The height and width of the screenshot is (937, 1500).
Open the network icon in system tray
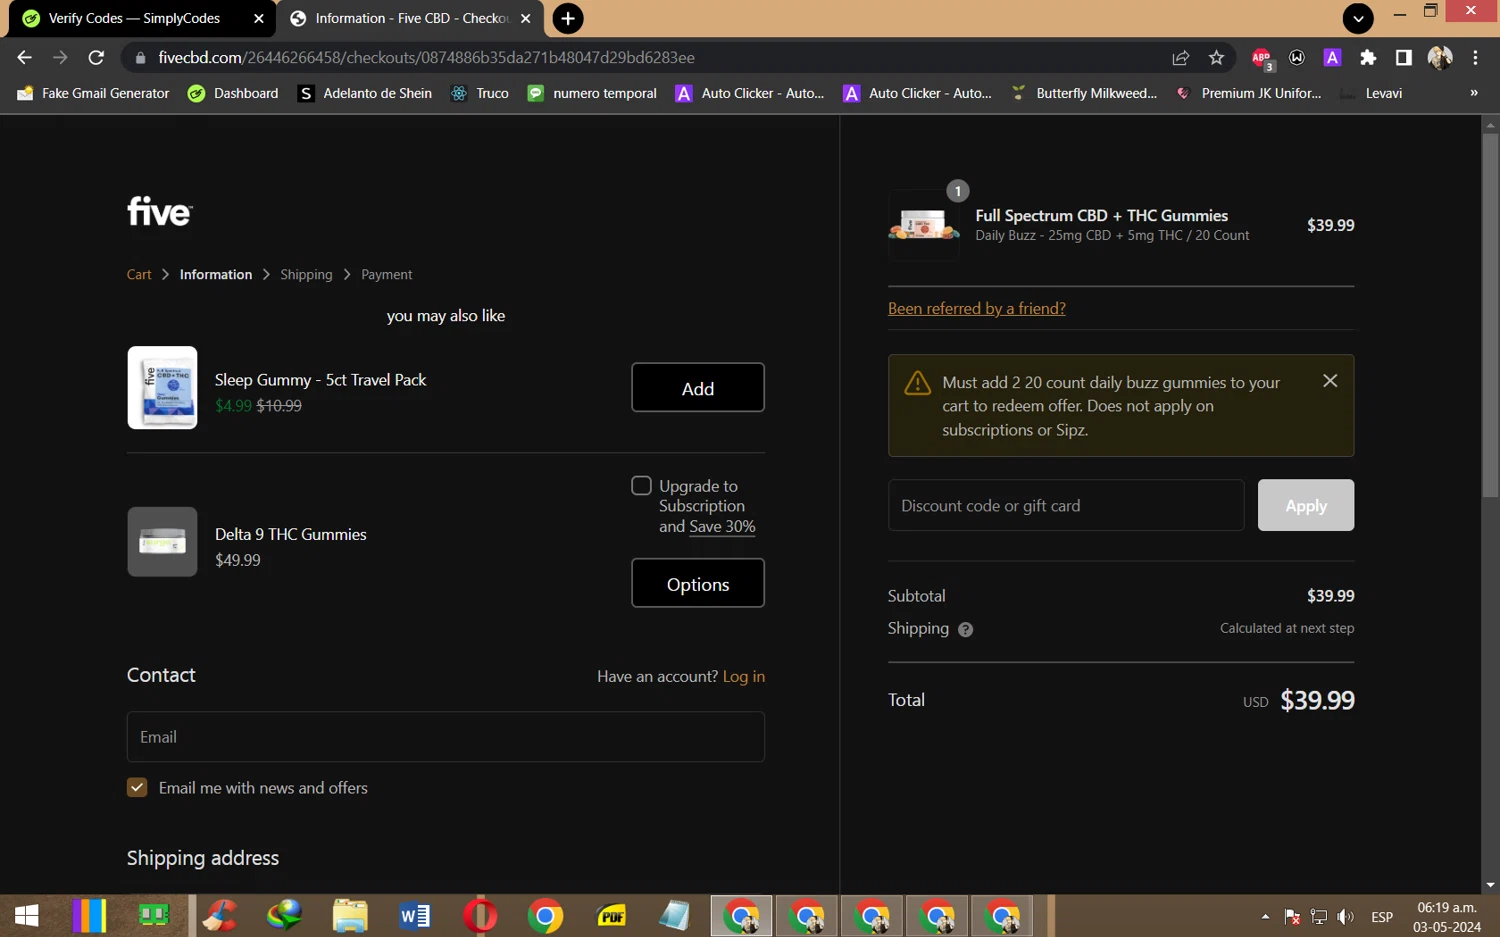tap(1319, 916)
